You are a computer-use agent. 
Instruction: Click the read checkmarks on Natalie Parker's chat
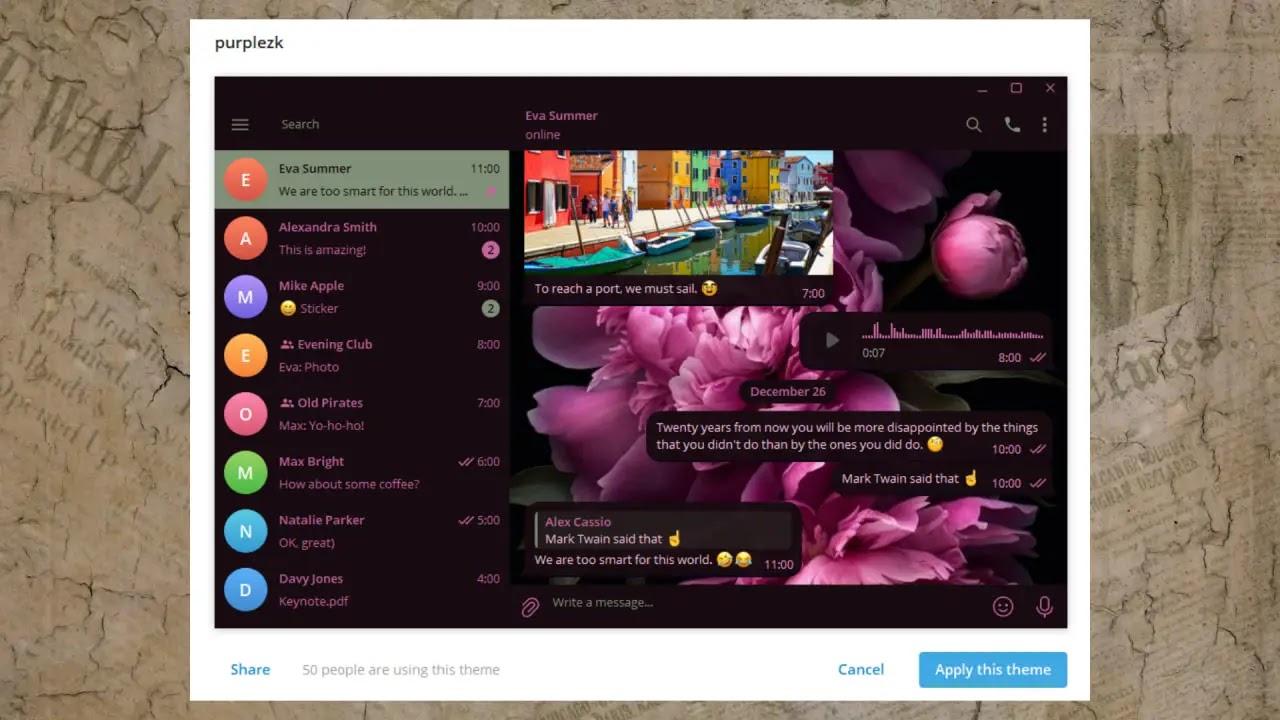click(x=465, y=520)
